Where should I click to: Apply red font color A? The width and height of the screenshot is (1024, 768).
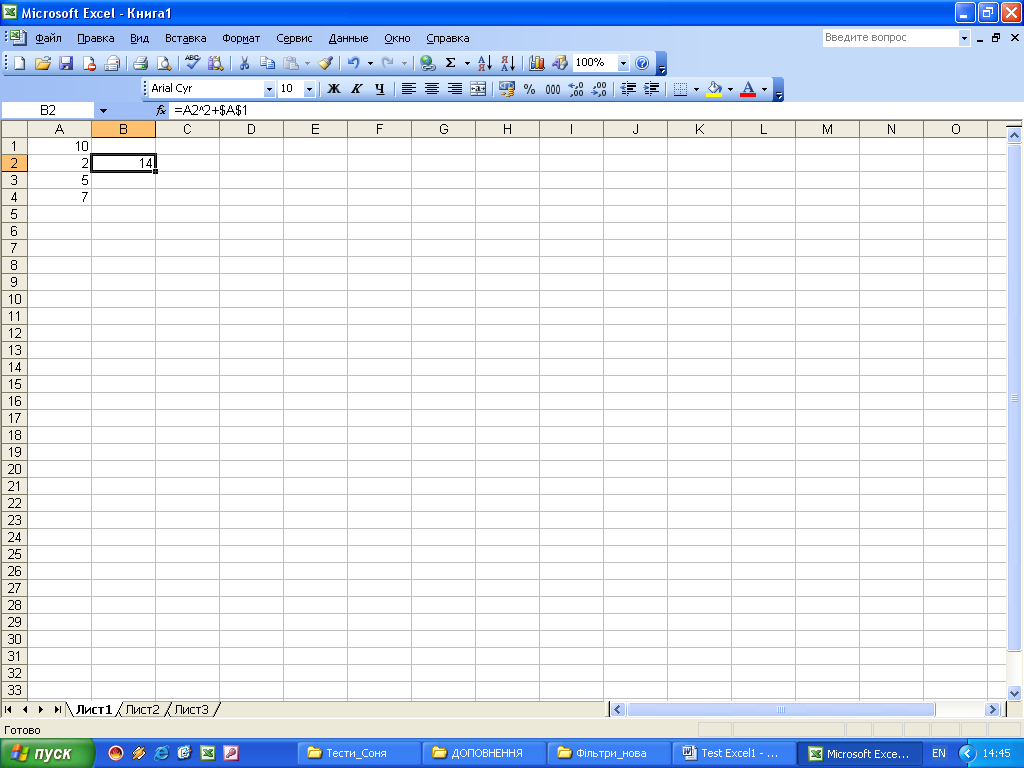coord(748,89)
